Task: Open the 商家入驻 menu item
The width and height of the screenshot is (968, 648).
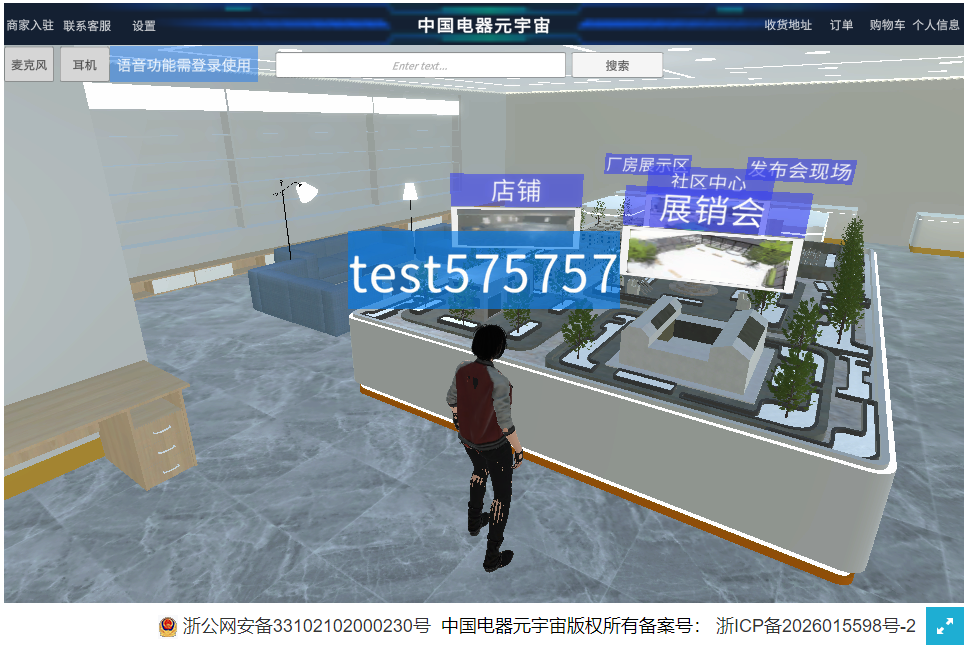Action: pyautogui.click(x=30, y=25)
